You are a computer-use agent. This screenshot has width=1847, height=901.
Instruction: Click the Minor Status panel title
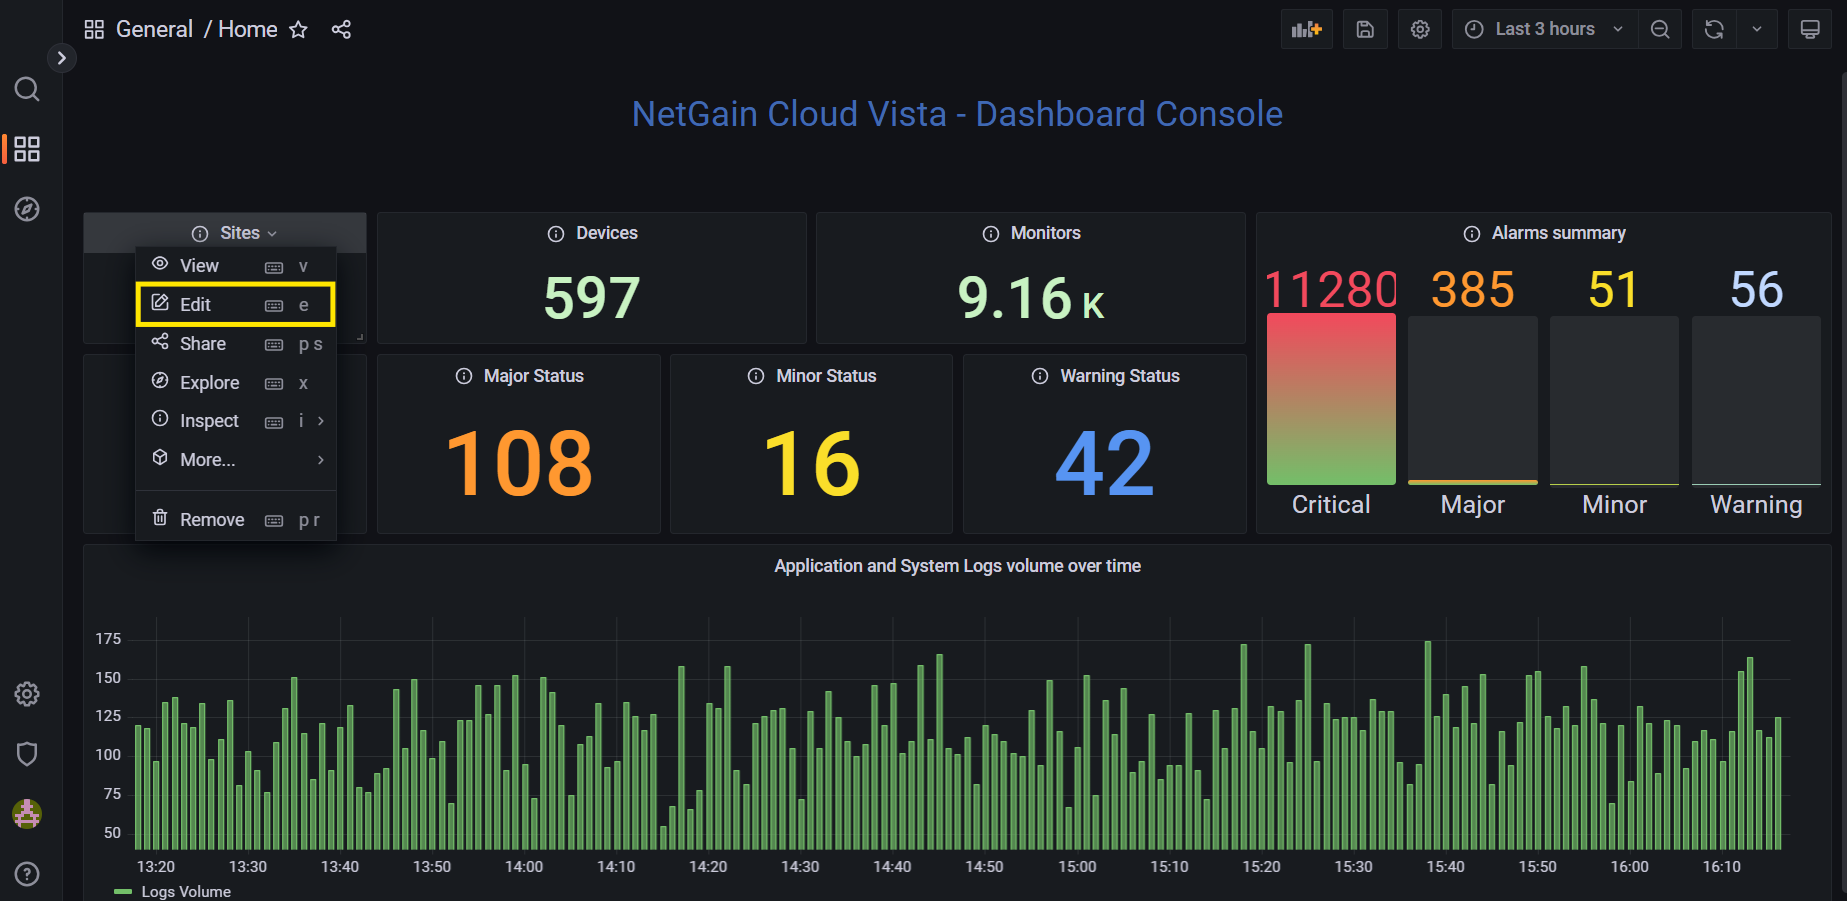click(826, 376)
